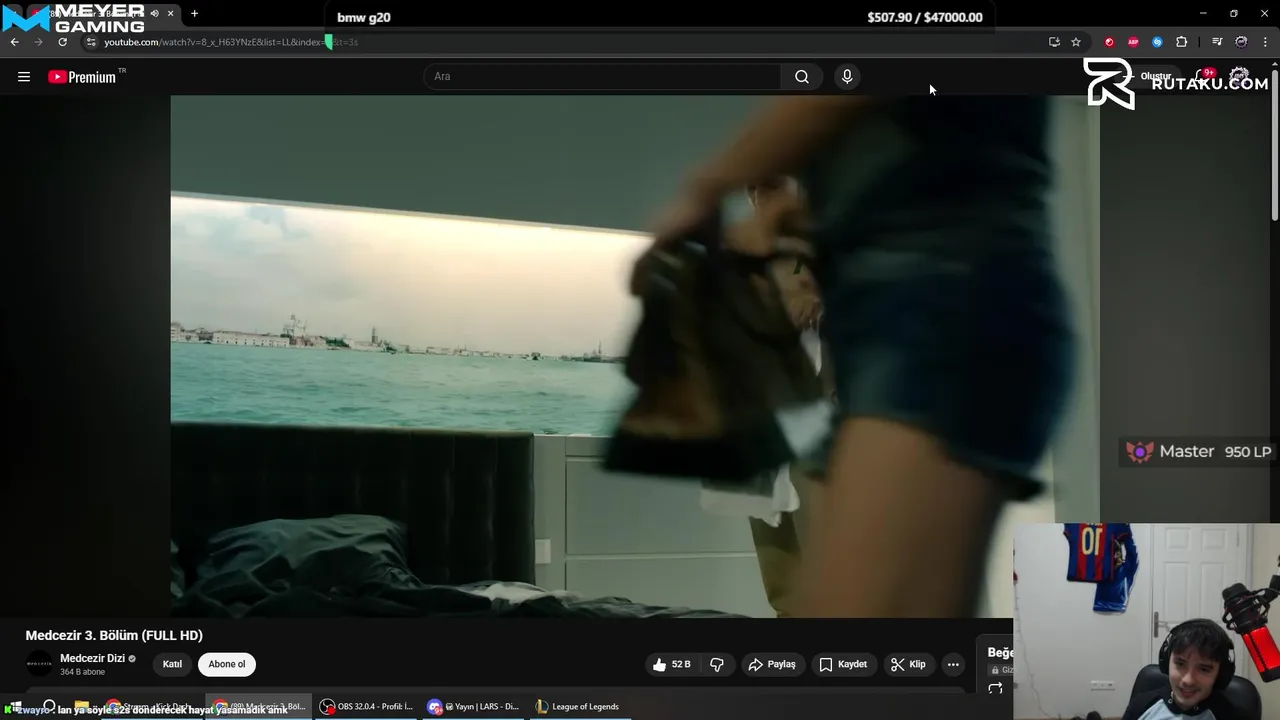Toggle playlist loop icon in side panel
Image resolution: width=1280 pixels, height=720 pixels.
995,689
